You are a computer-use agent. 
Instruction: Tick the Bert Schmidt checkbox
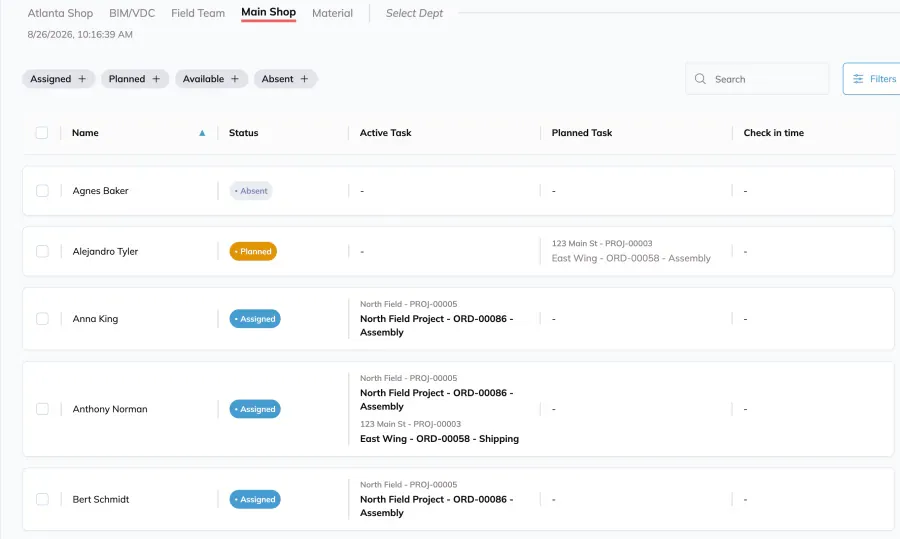click(x=42, y=499)
